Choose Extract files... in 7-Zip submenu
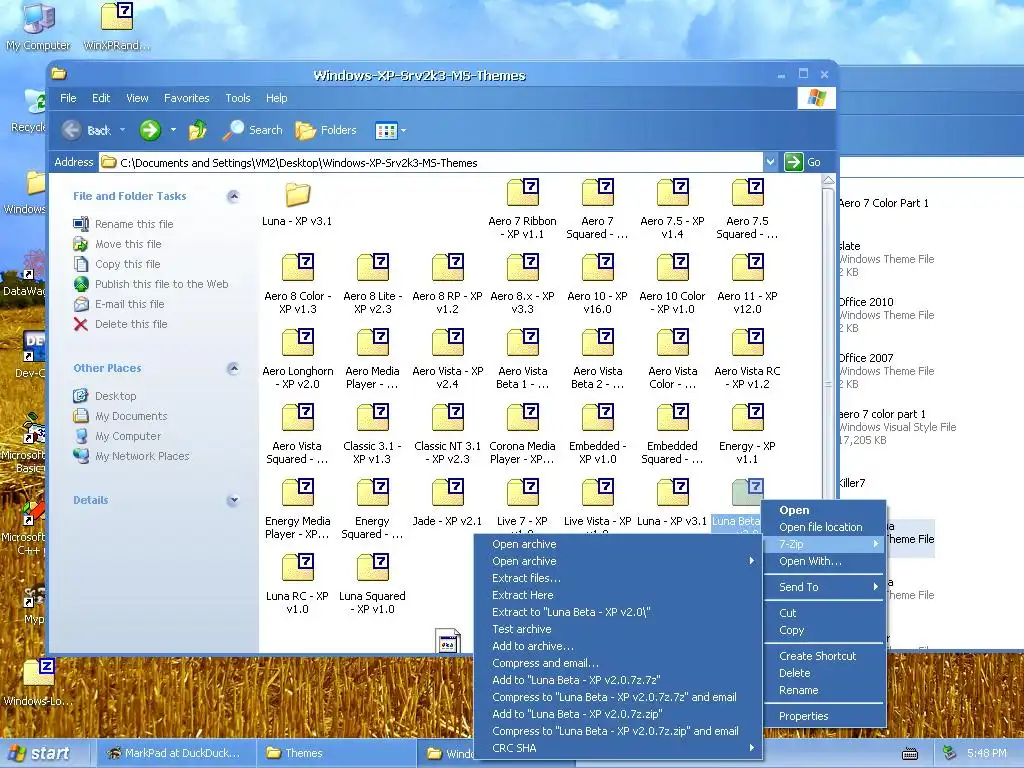This screenshot has width=1024, height=768. pos(618,578)
